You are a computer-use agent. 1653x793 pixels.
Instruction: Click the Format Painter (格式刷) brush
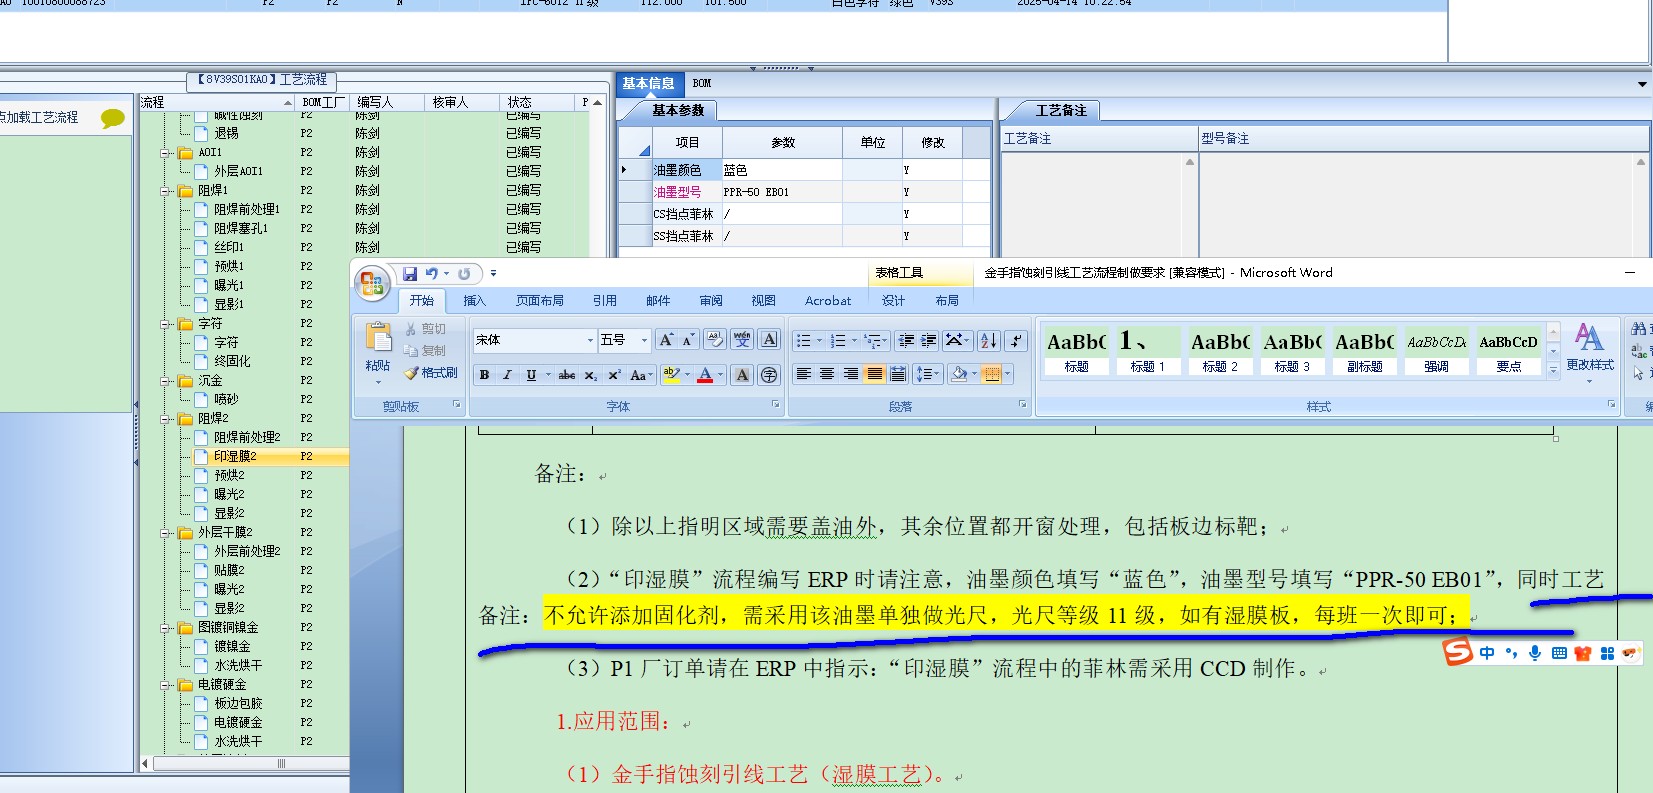pos(431,373)
